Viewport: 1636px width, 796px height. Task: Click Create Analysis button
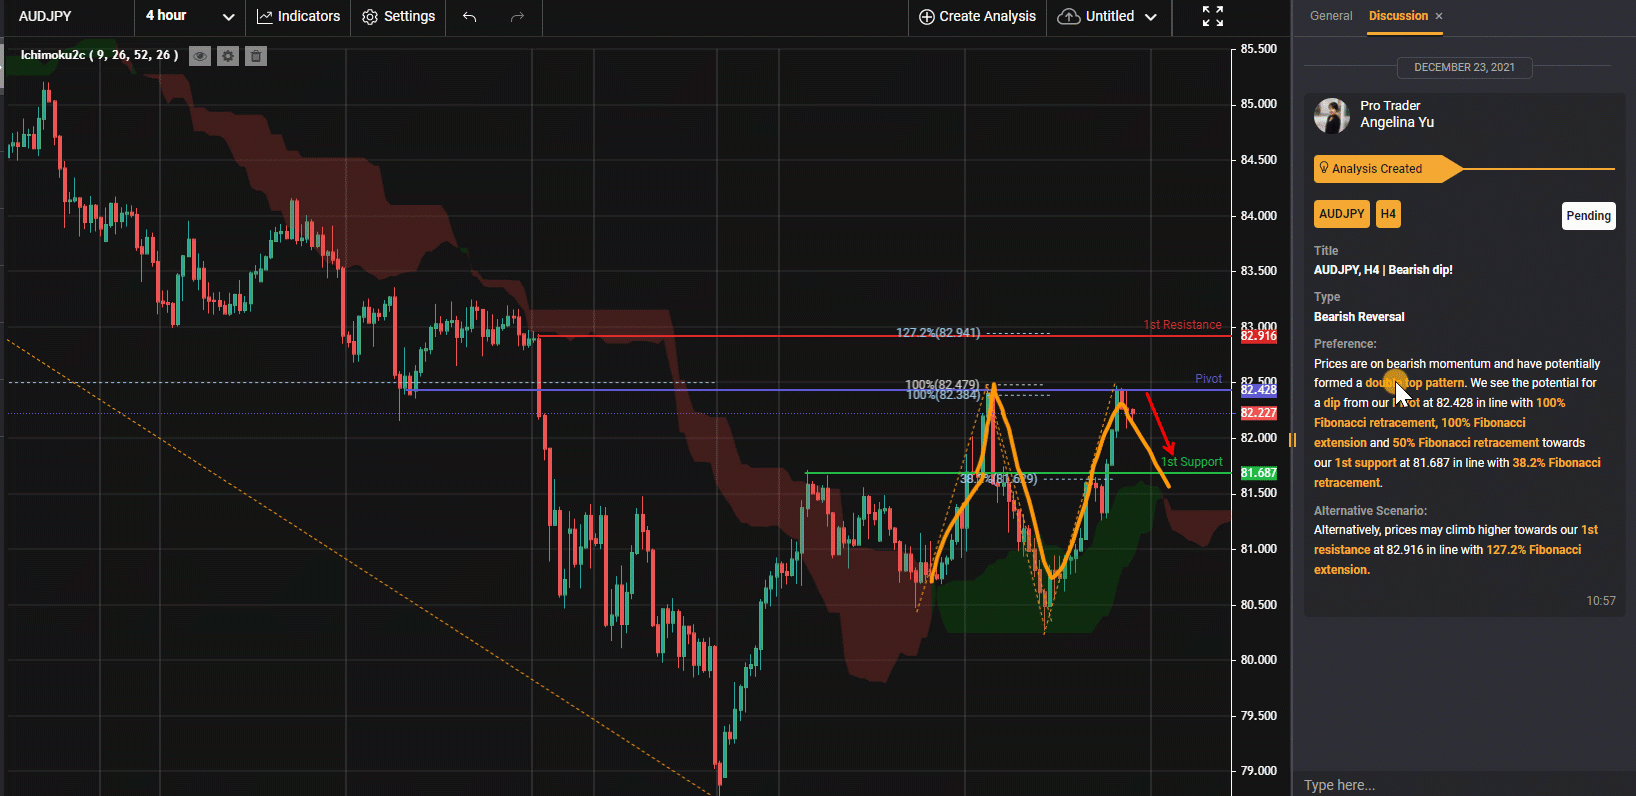coord(977,16)
